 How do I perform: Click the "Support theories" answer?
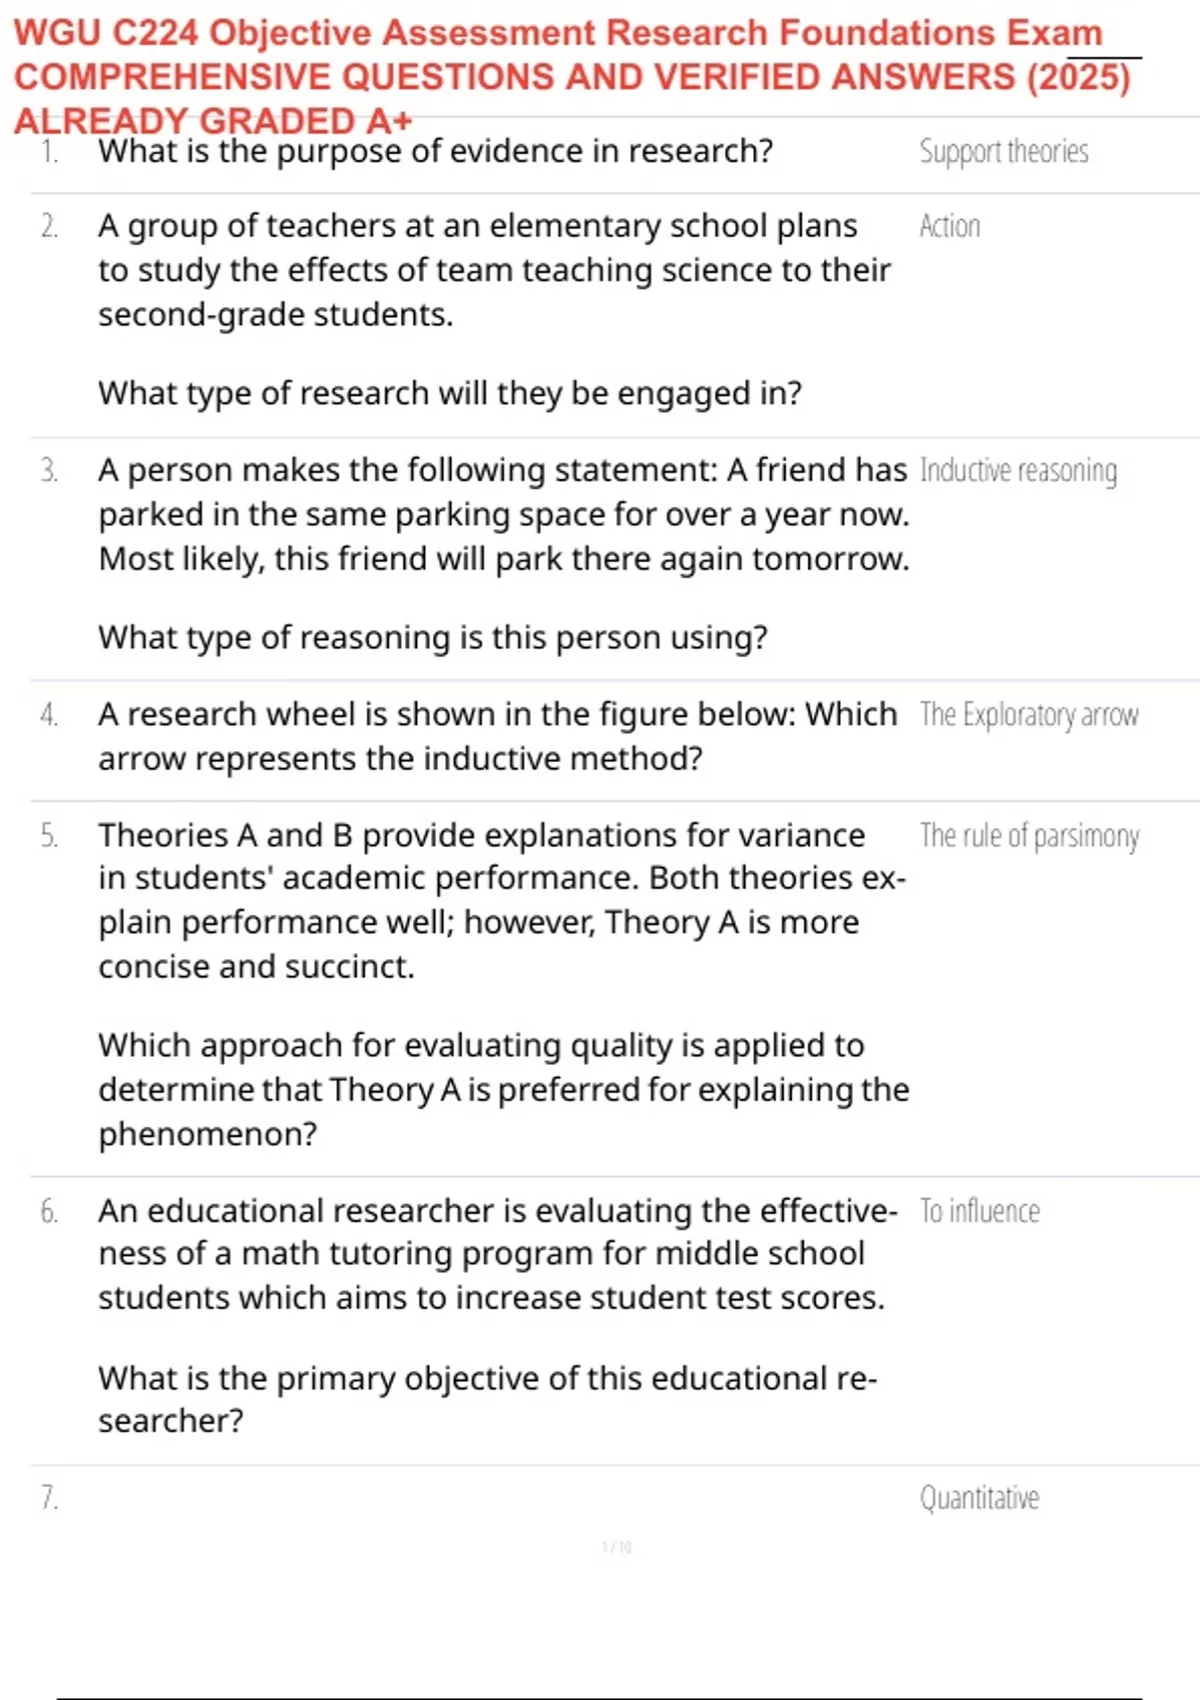[x=1003, y=152]
